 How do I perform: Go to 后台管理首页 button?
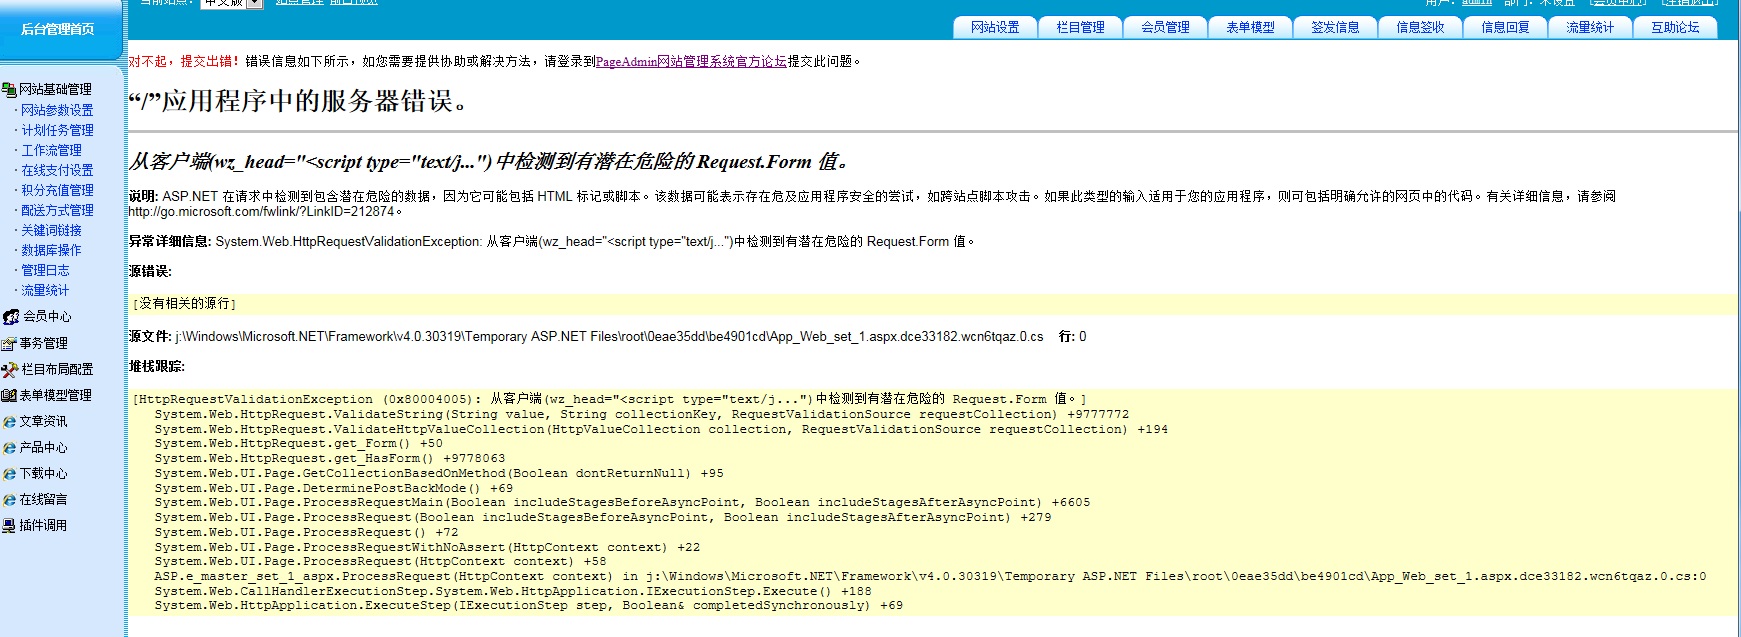pyautogui.click(x=58, y=29)
